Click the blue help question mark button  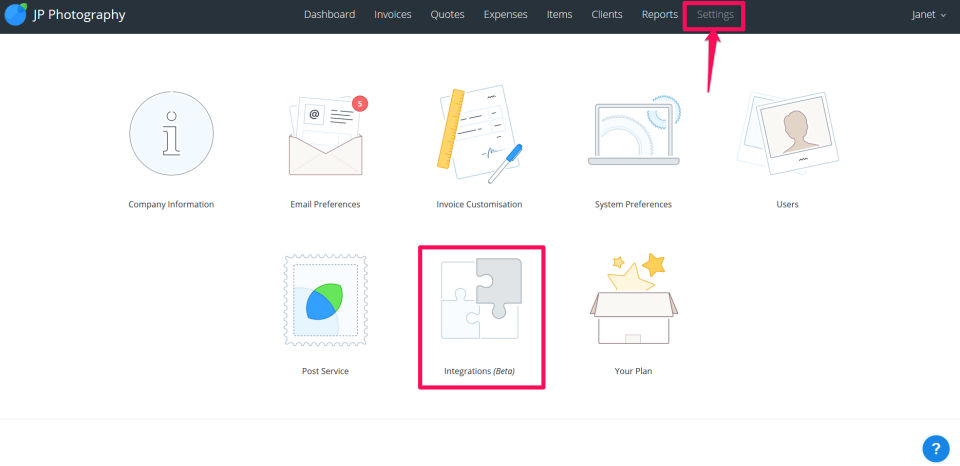tap(936, 448)
